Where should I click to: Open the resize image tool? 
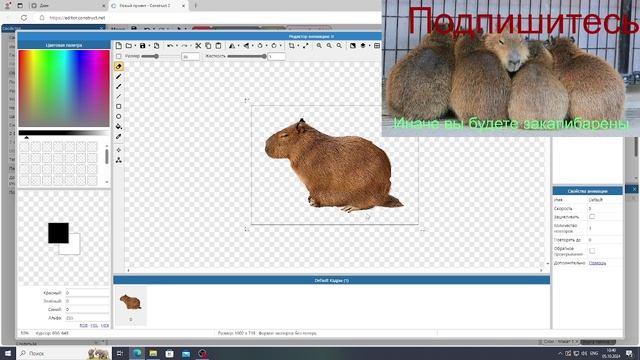pyautogui.click(x=306, y=46)
